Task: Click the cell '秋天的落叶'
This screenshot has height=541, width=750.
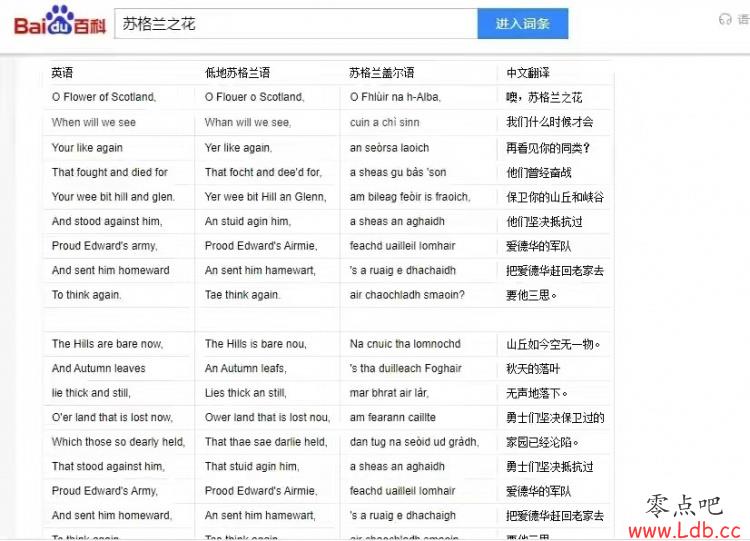Action: click(x=533, y=369)
